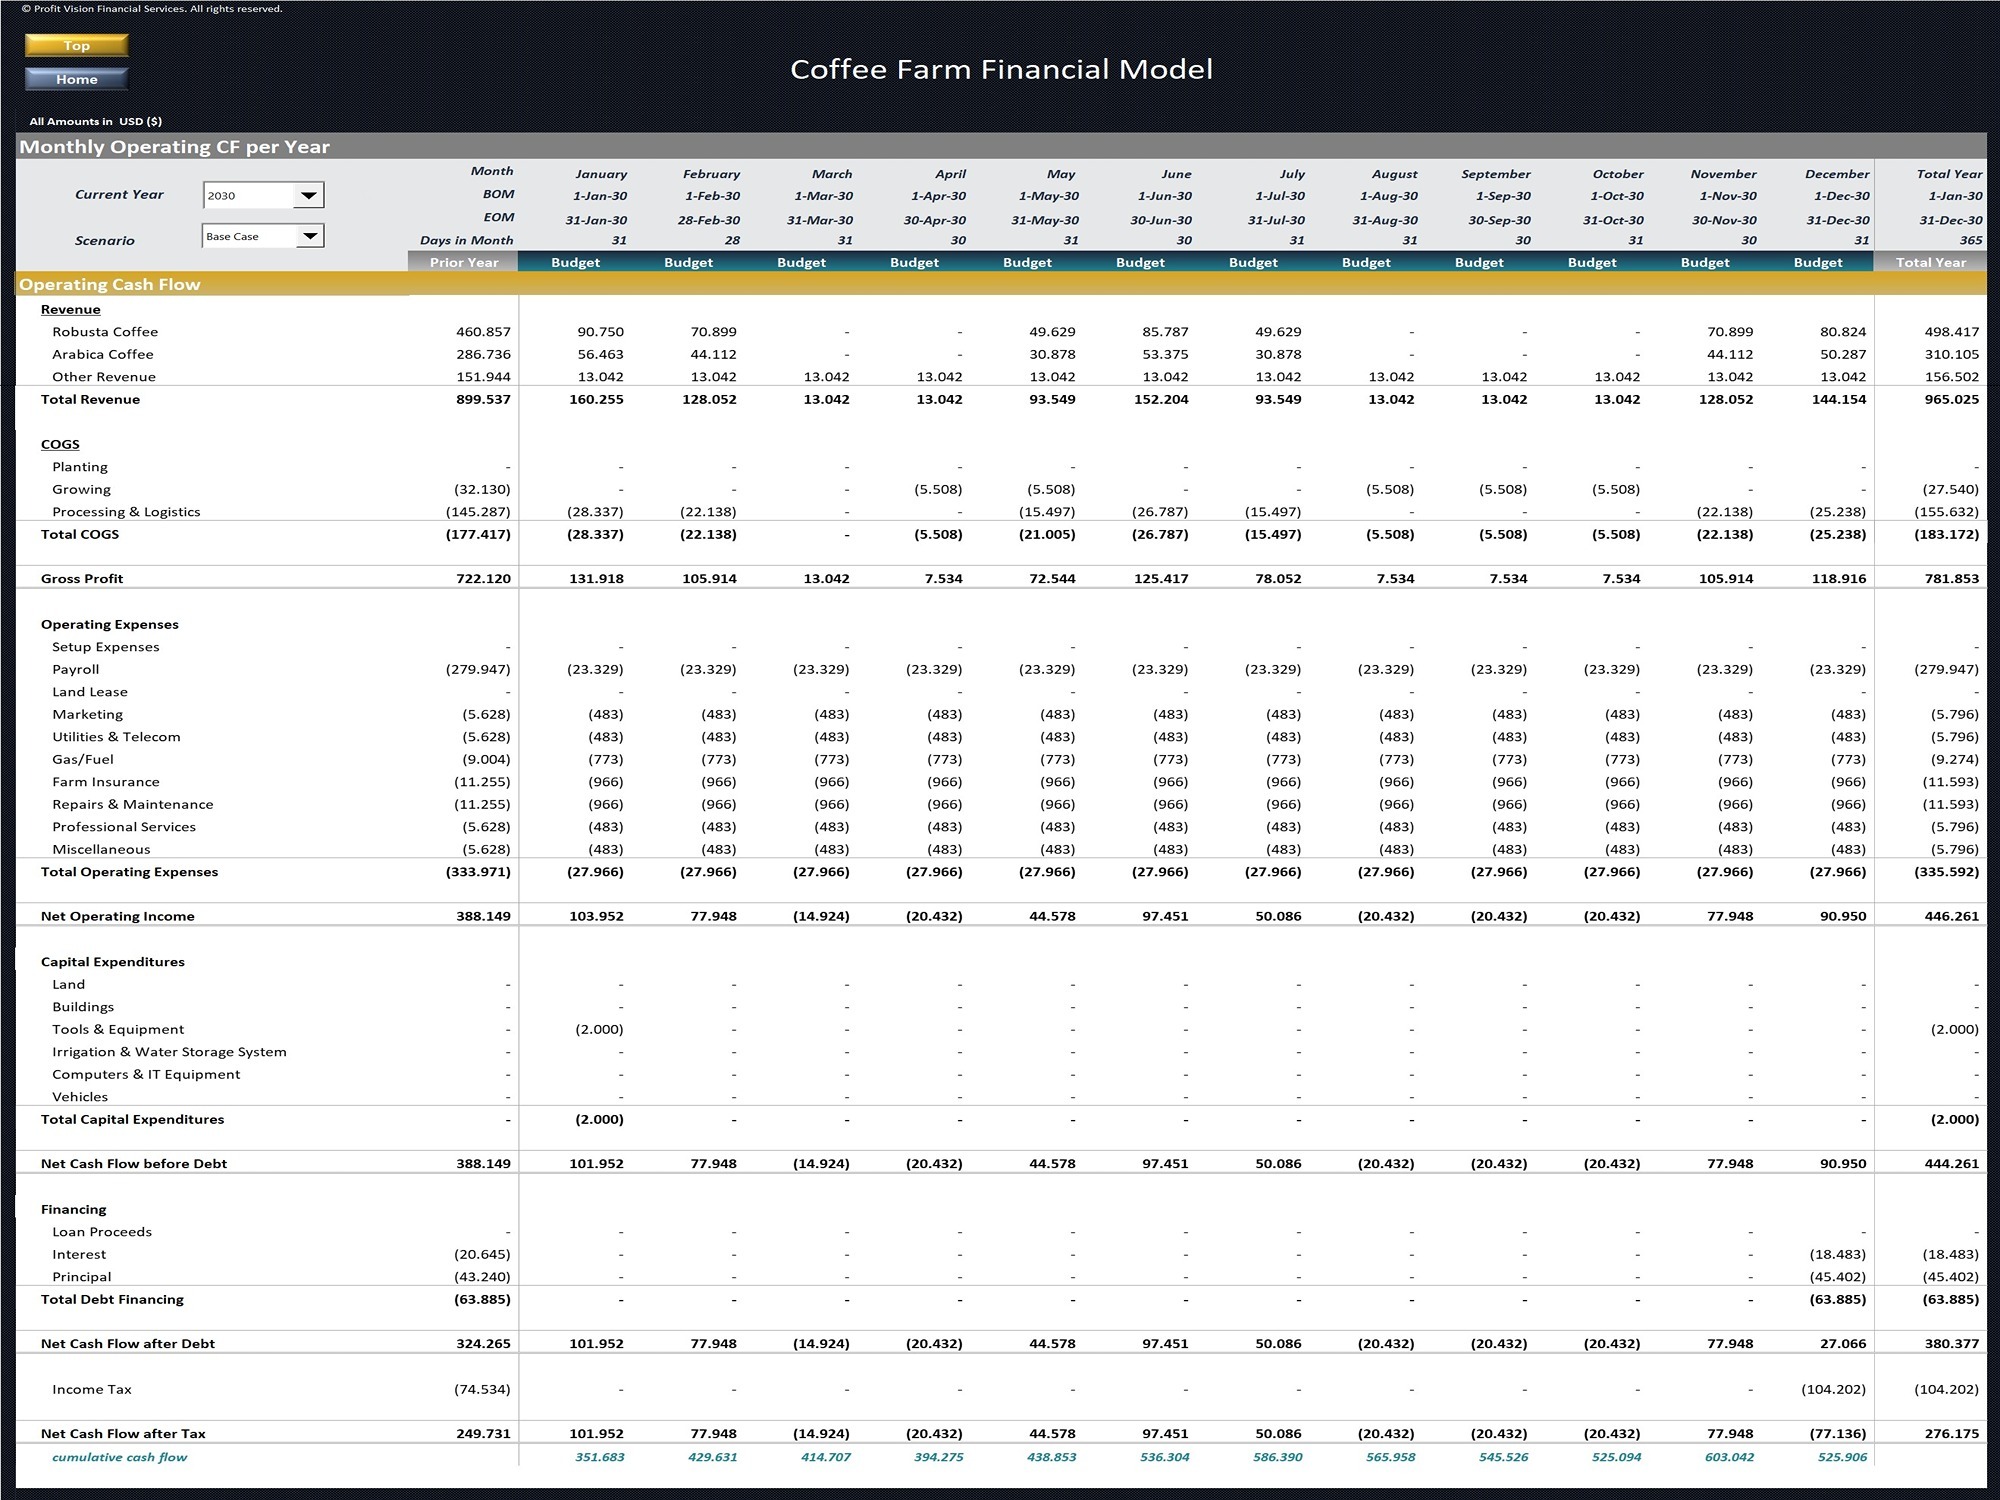Select the Operating Expenses heading
This screenshot has width=2000, height=1500.
coord(110,624)
